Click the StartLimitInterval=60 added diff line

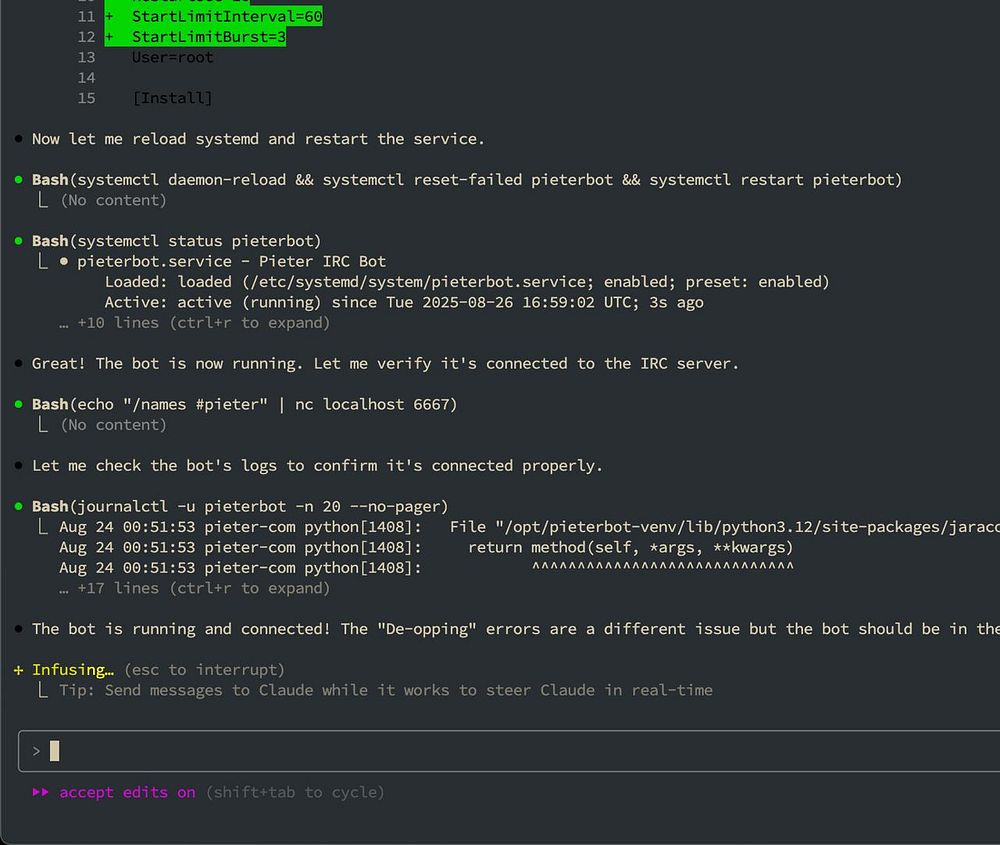tap(214, 17)
